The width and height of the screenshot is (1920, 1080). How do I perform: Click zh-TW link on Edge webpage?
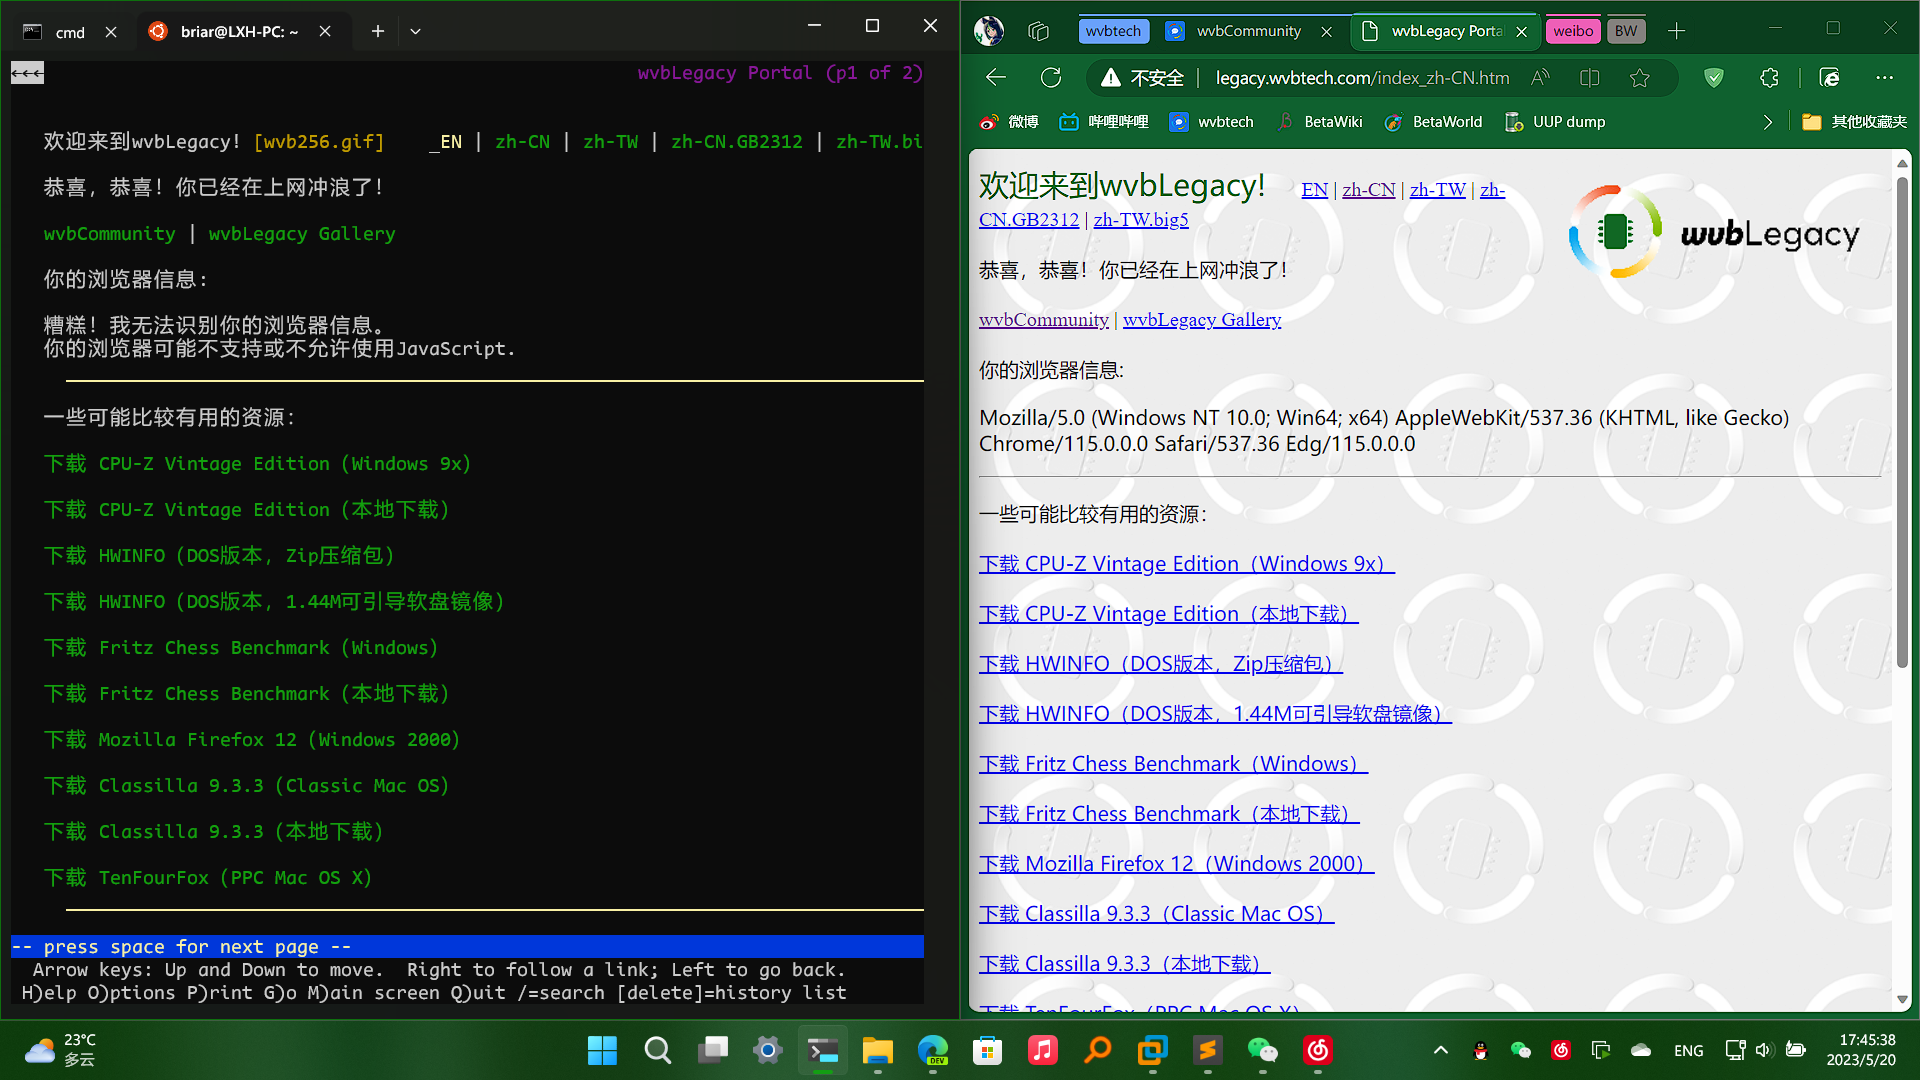1437,190
